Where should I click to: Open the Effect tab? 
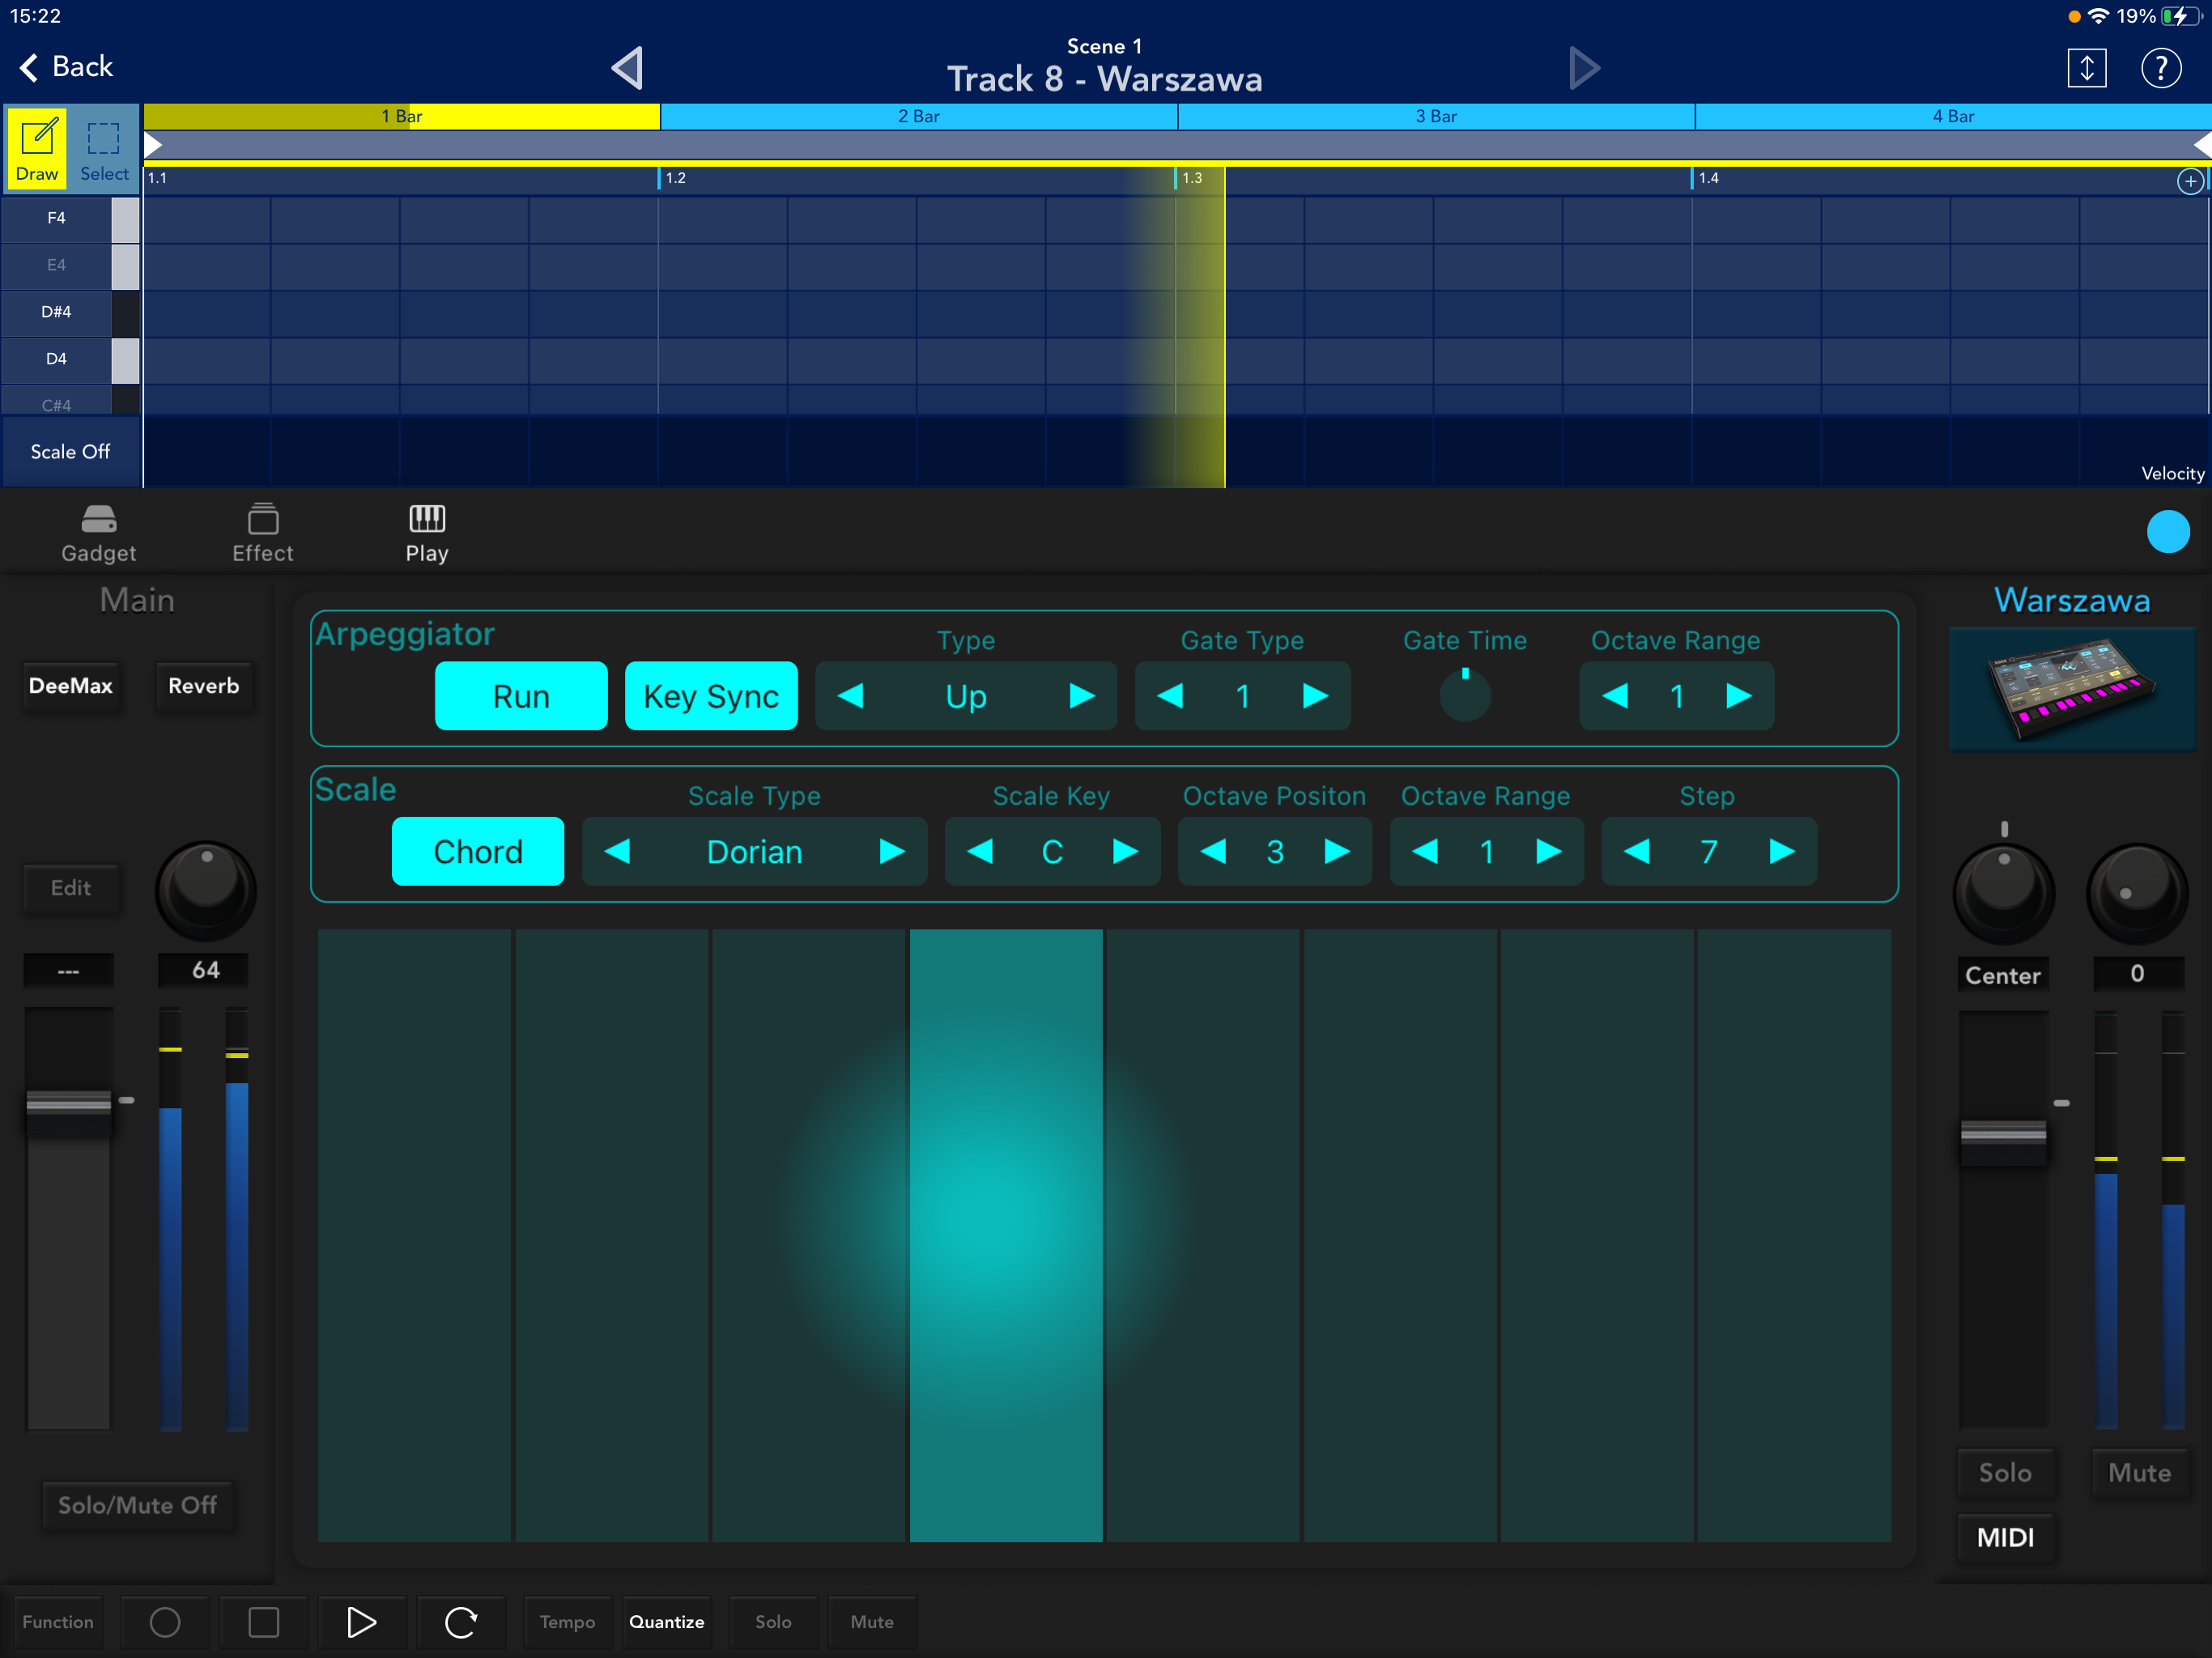coord(263,534)
